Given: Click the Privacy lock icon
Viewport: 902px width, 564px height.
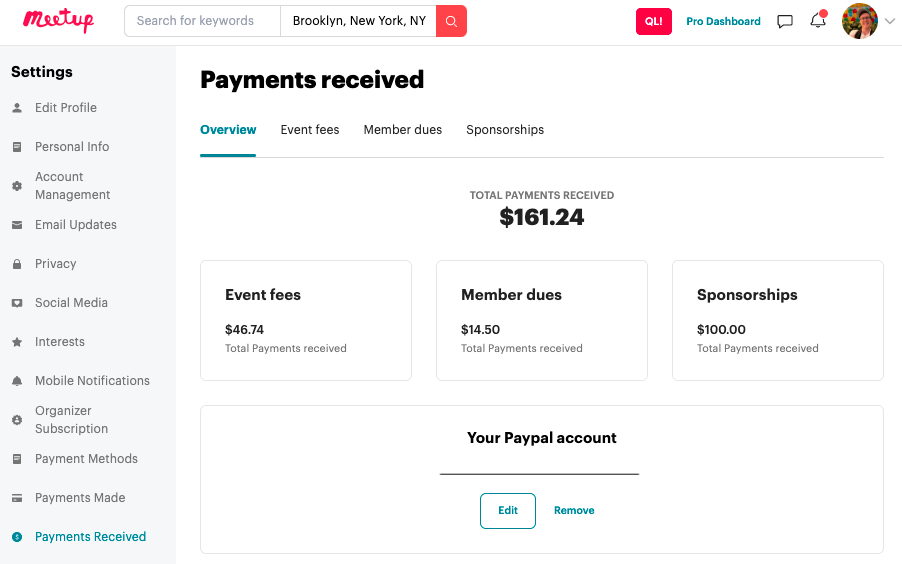Looking at the screenshot, I should tap(17, 264).
